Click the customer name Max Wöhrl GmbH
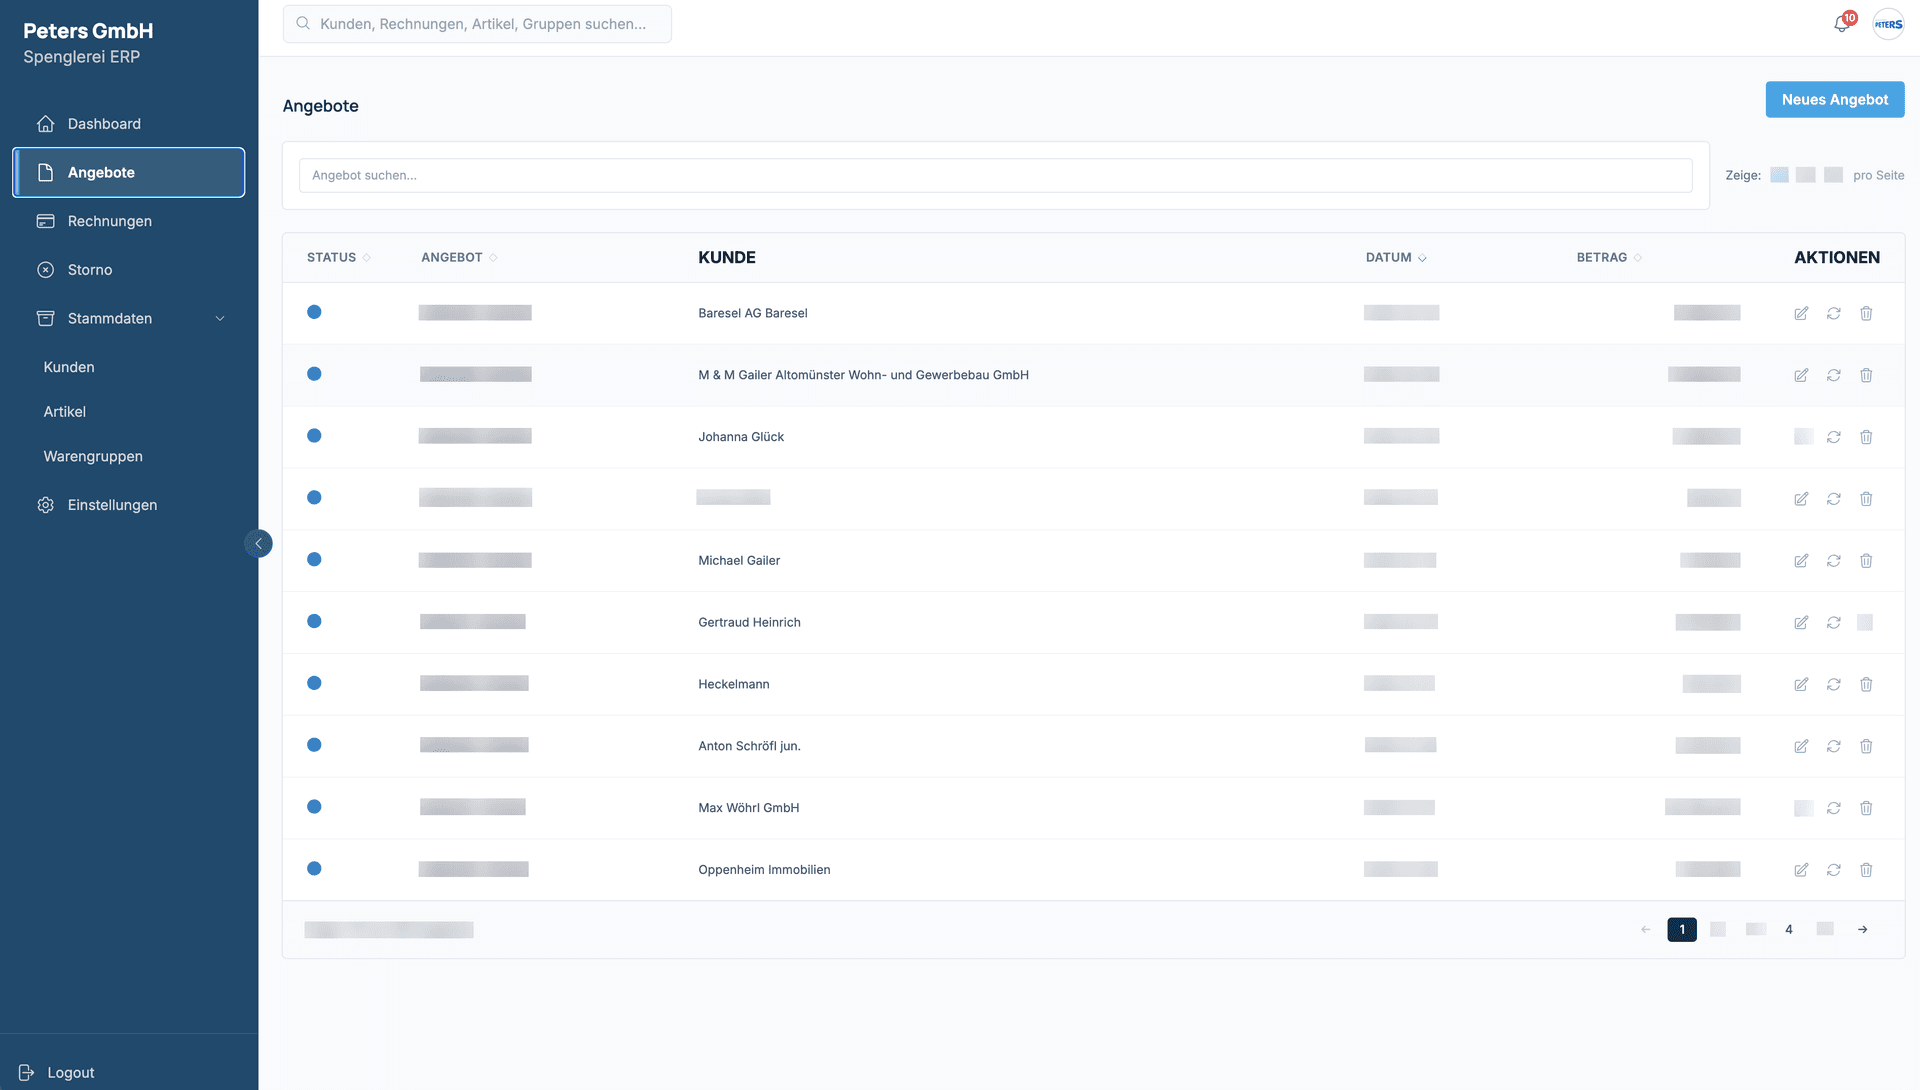The width and height of the screenshot is (1920, 1090). pos(748,808)
